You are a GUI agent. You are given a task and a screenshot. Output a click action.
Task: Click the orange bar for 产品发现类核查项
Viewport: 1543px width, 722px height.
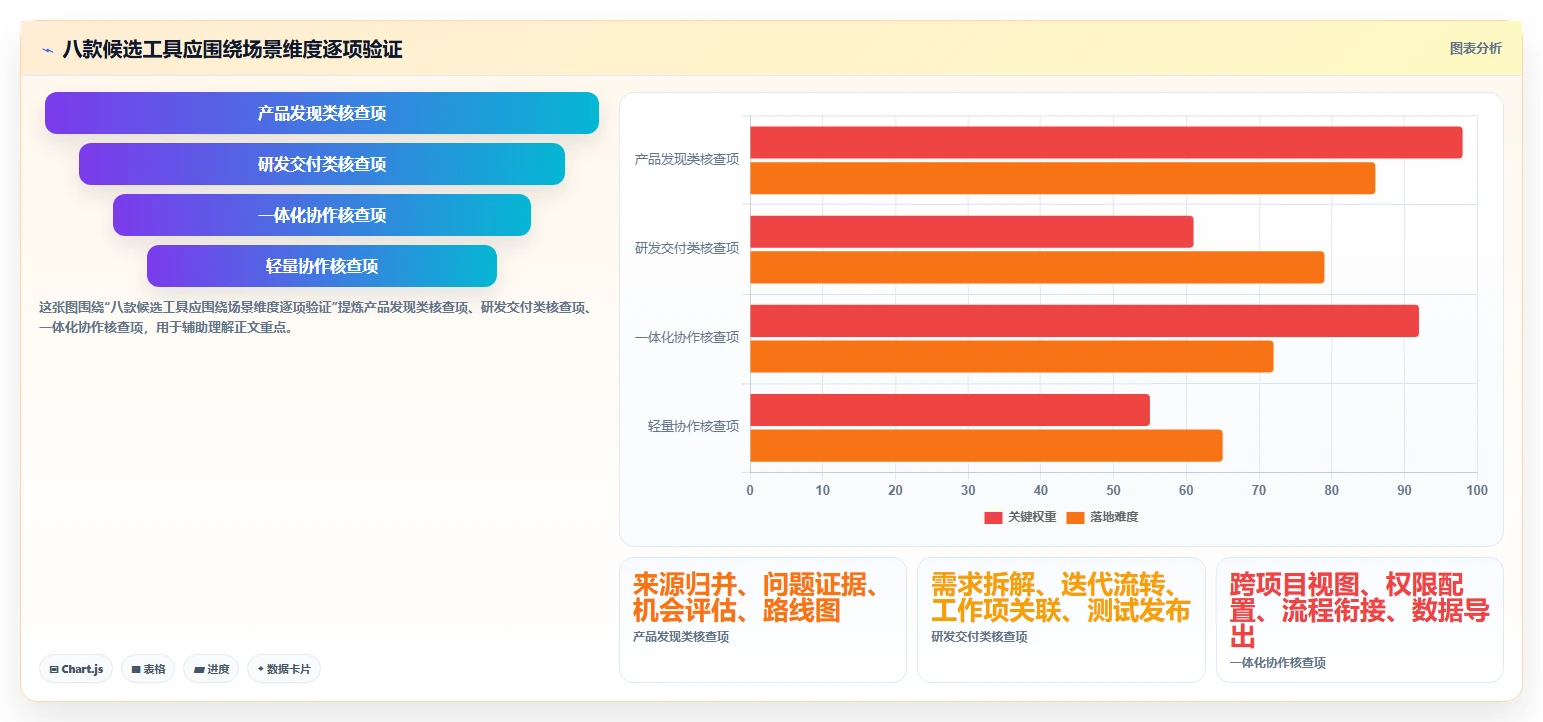pyautogui.click(x=1062, y=178)
